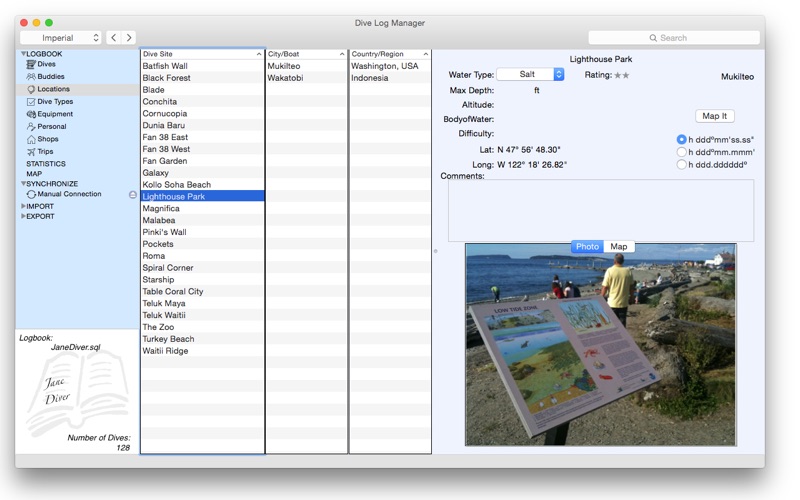Open the Water Type Salt dropdown
This screenshot has height=500, width=800.
(x=530, y=74)
